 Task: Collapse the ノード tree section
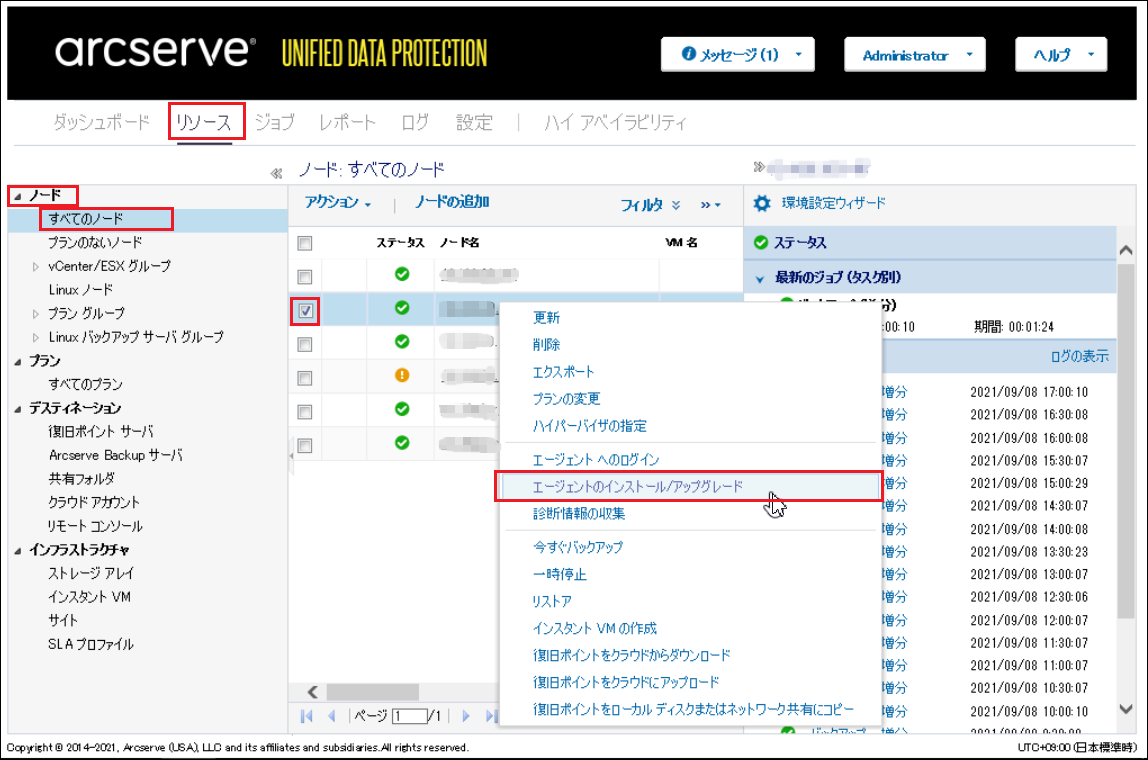[18, 196]
